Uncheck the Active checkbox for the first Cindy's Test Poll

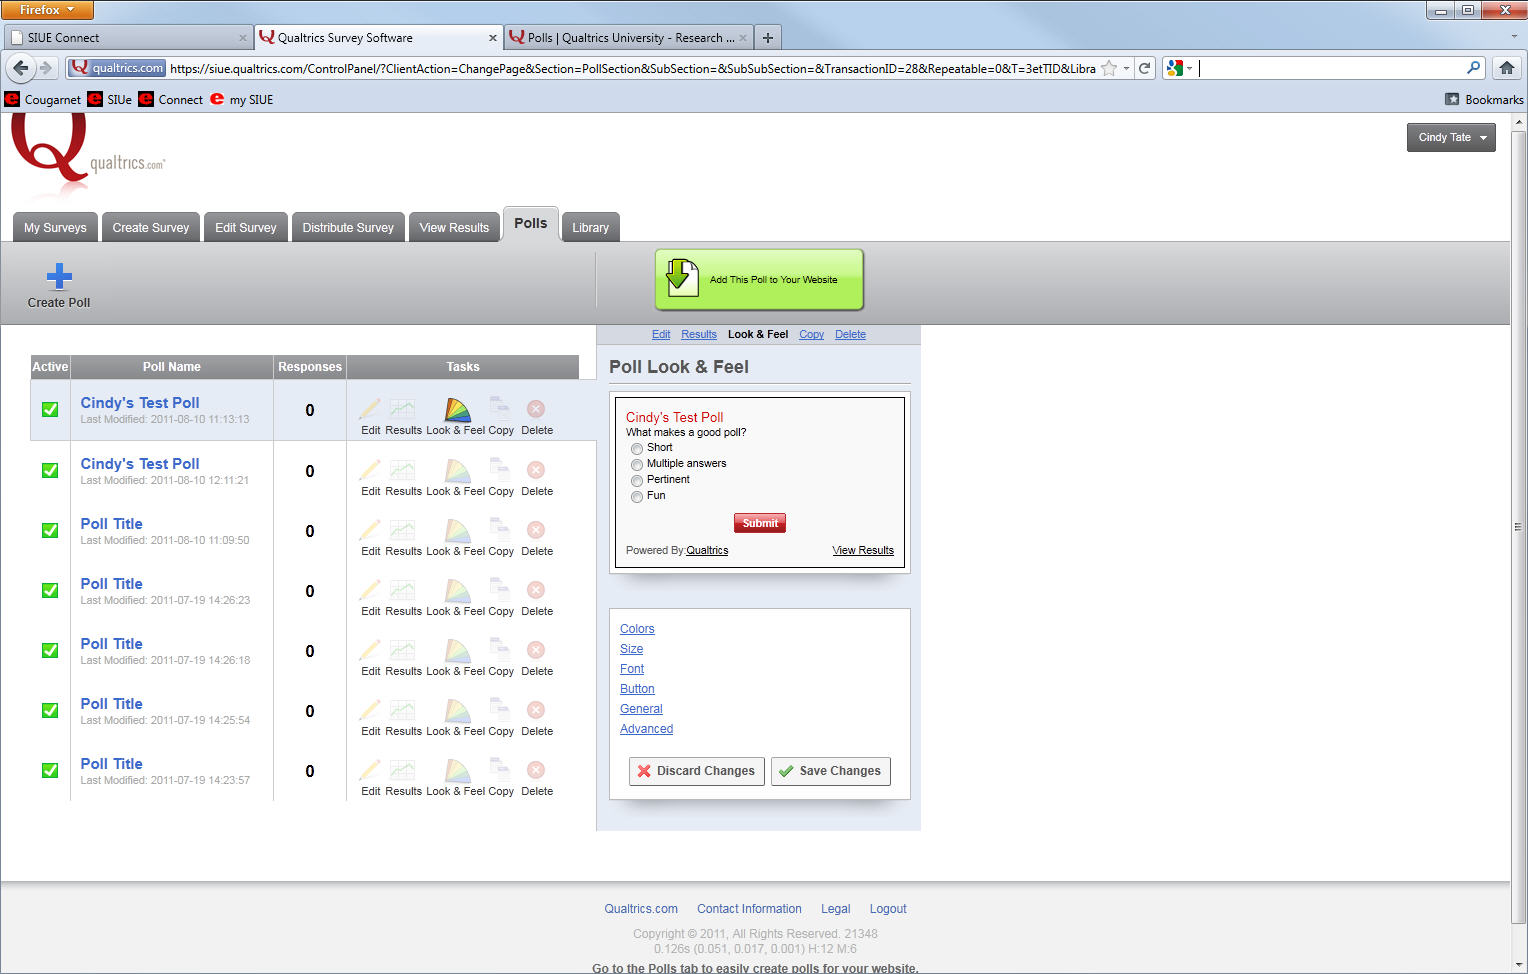(x=50, y=410)
